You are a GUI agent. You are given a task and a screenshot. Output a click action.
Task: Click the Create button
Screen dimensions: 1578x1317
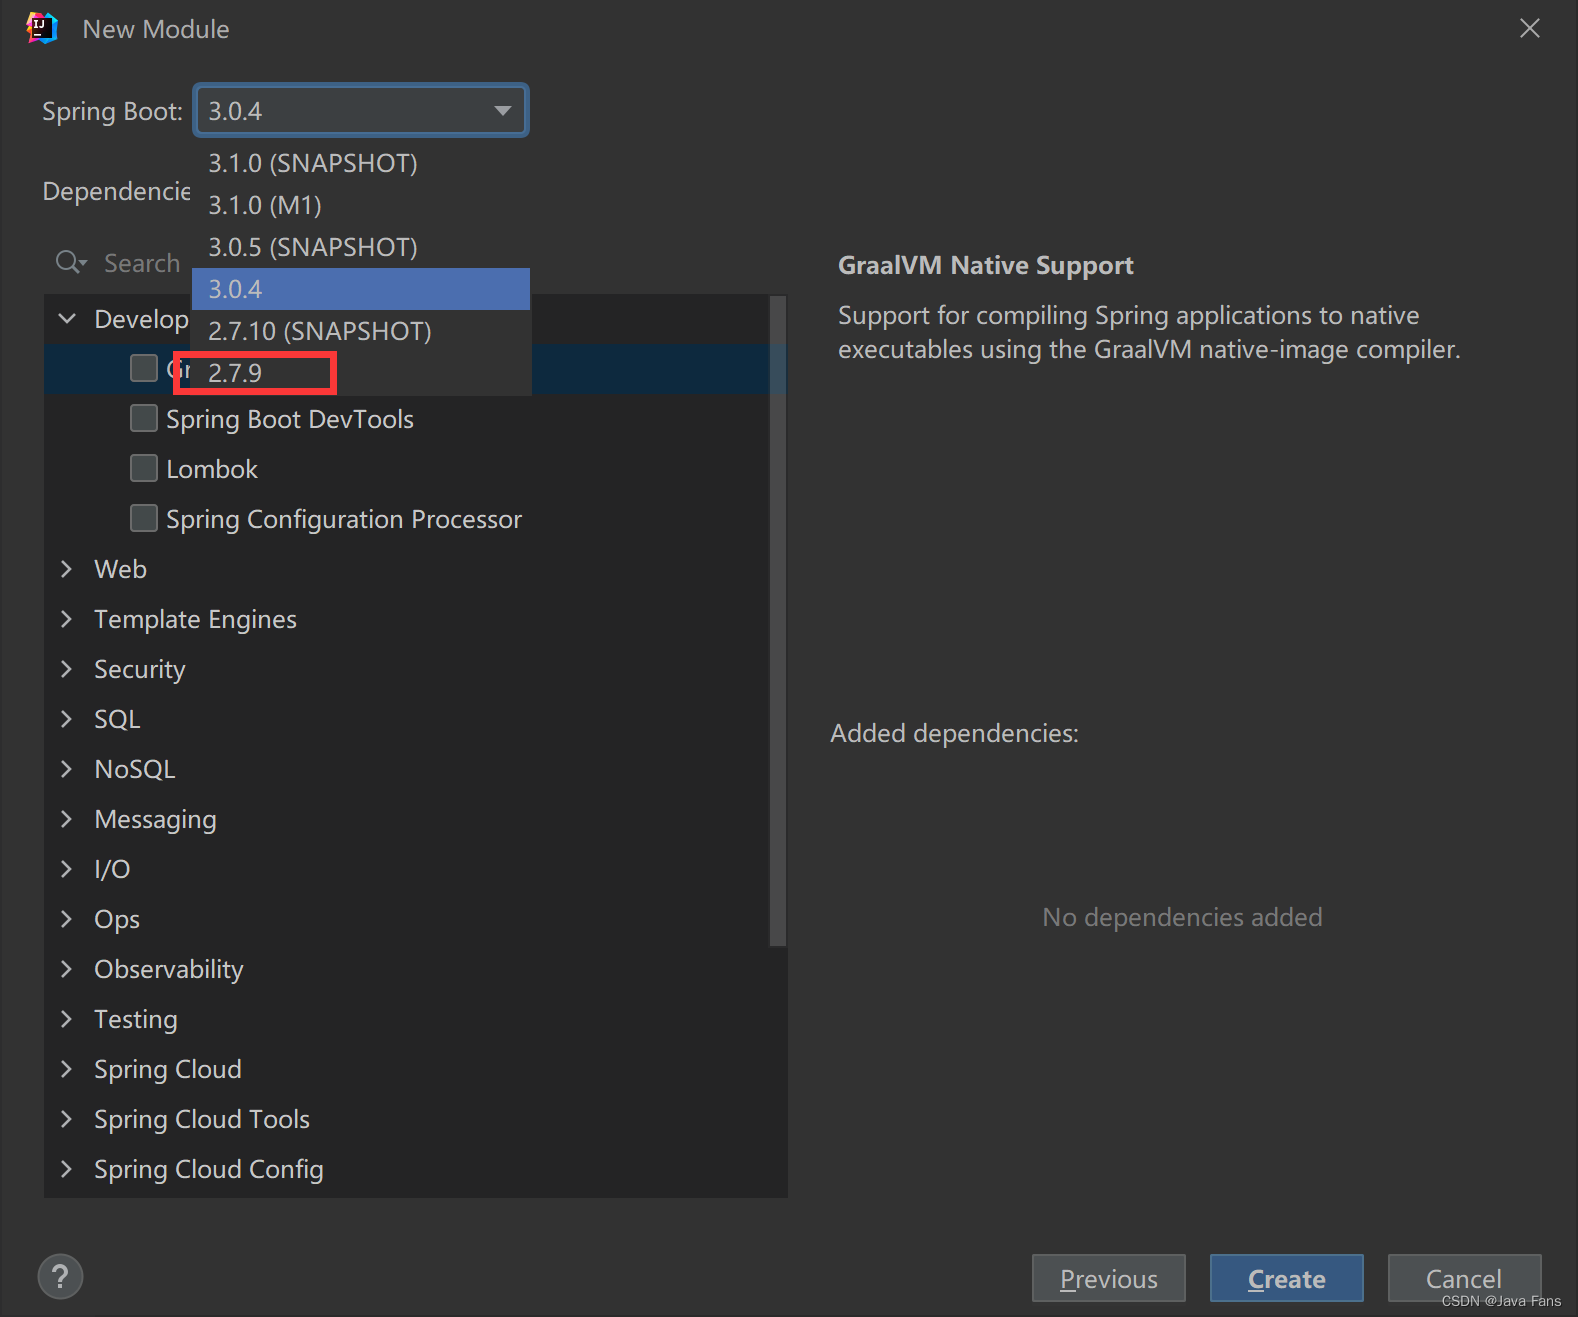(x=1286, y=1278)
